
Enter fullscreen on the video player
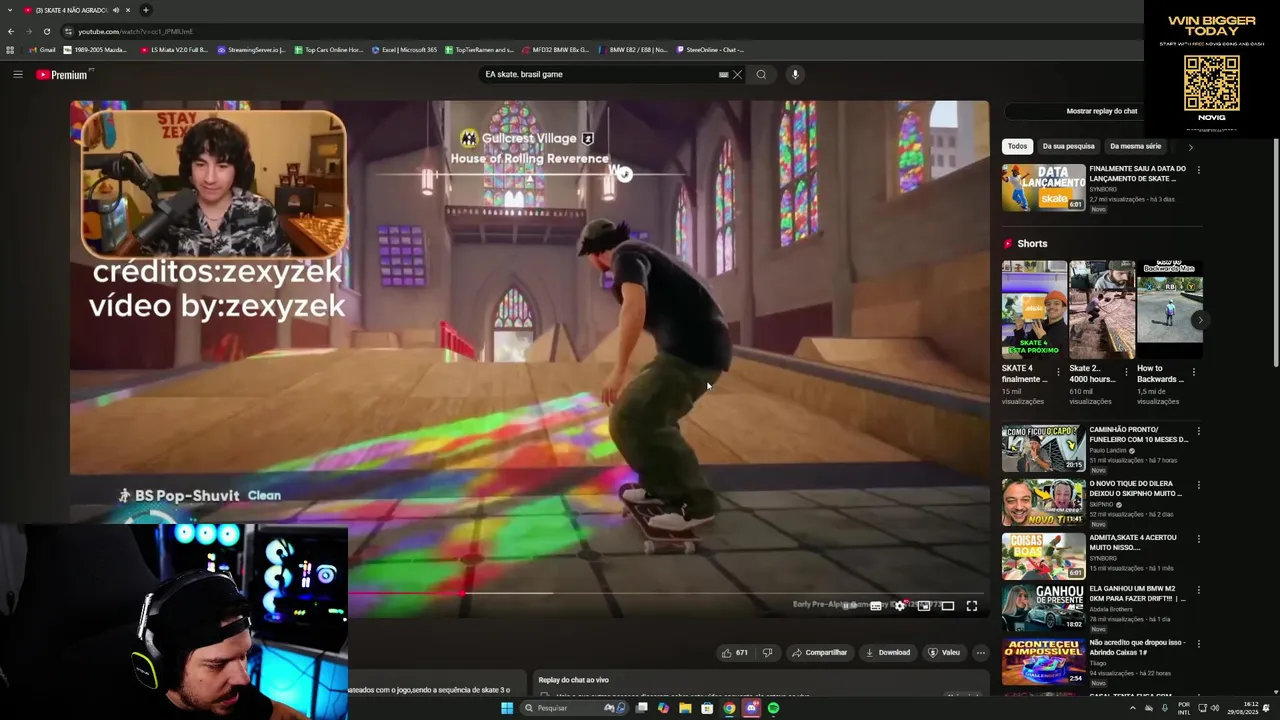(972, 606)
